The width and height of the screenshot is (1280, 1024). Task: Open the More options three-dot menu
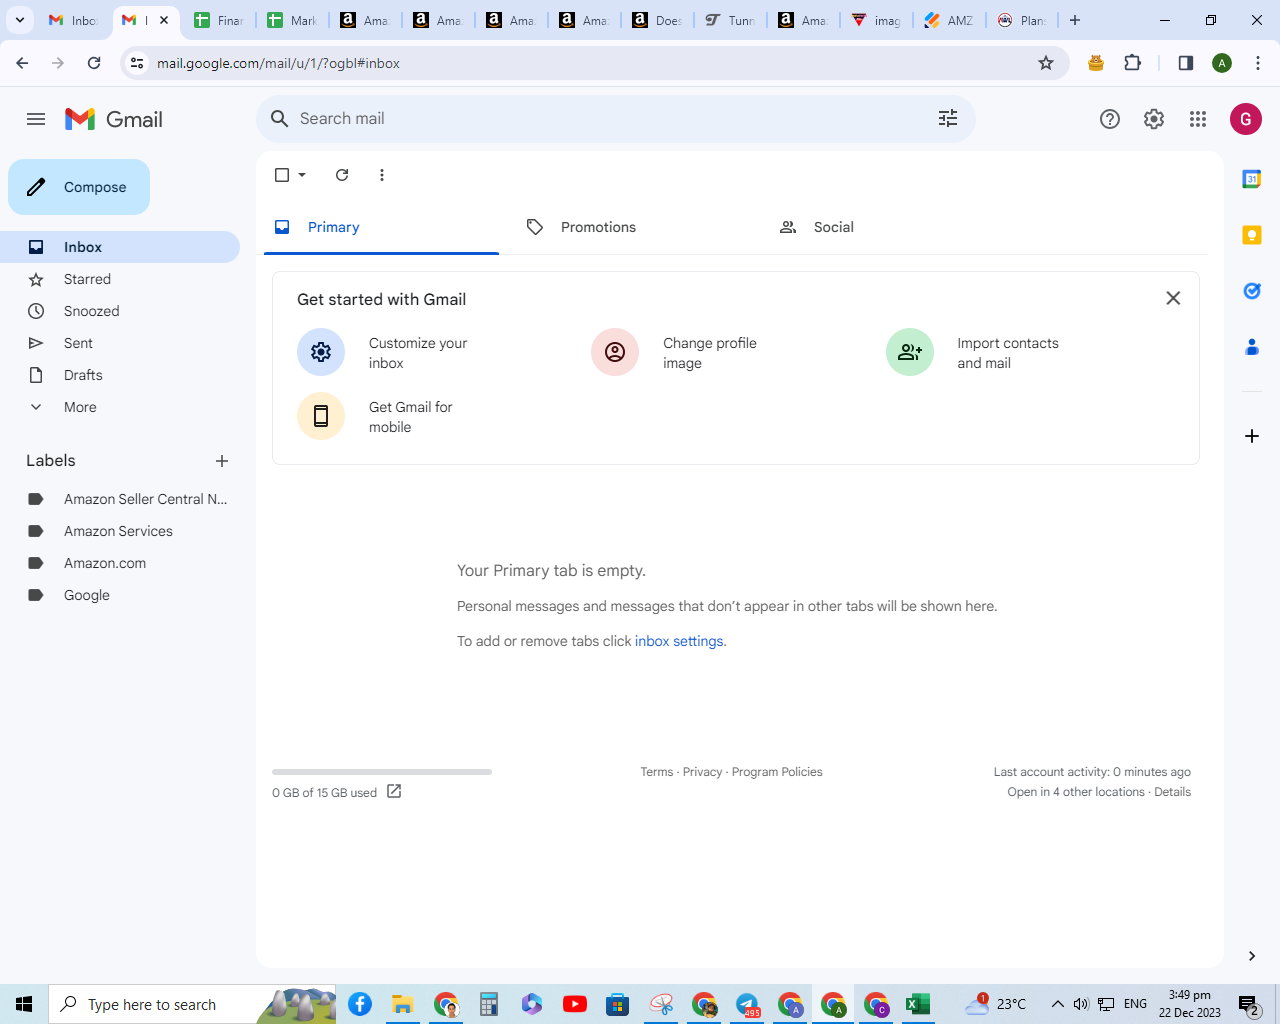tap(382, 175)
